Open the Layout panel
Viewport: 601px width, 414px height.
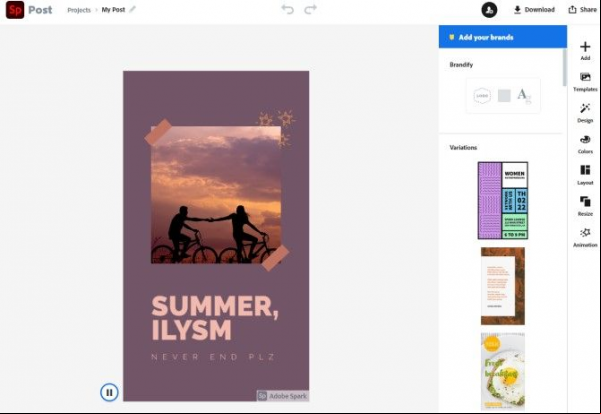pyautogui.click(x=585, y=175)
